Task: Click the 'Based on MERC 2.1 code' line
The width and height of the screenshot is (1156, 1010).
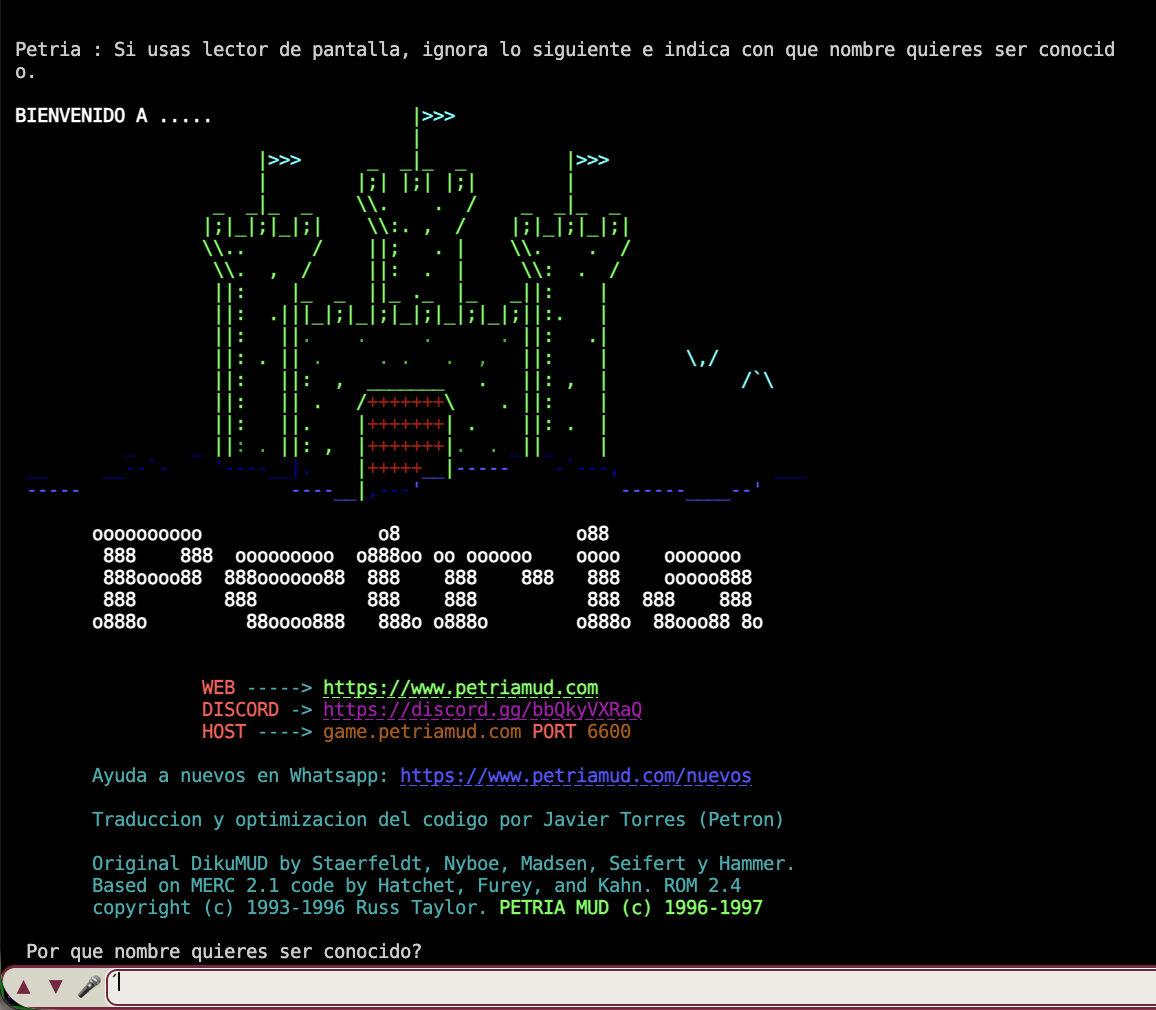Action: pyautogui.click(x=417, y=885)
